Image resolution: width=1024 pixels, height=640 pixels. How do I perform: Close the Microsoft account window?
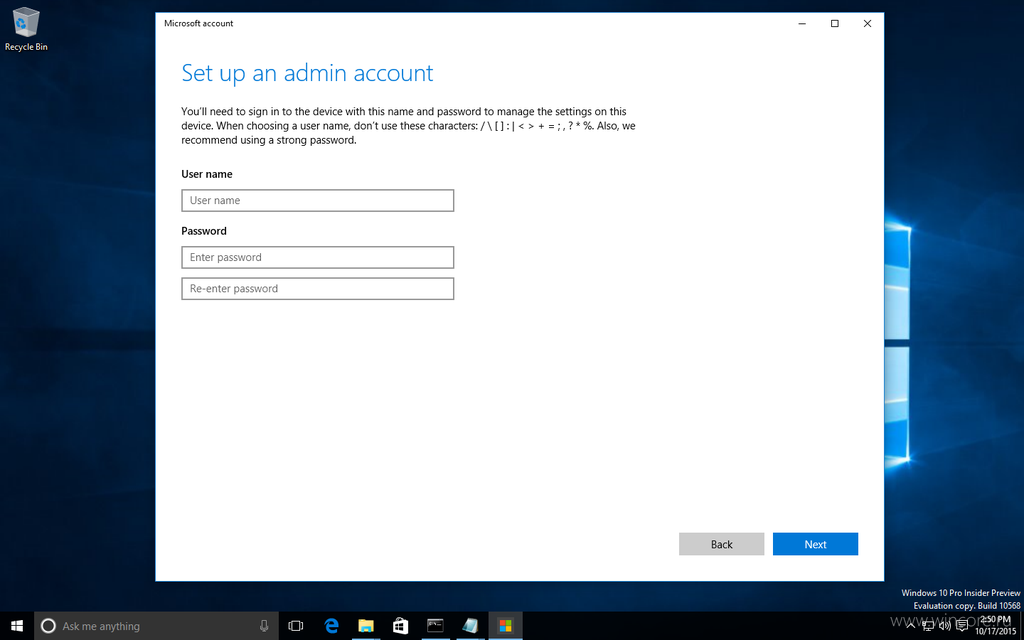point(867,24)
